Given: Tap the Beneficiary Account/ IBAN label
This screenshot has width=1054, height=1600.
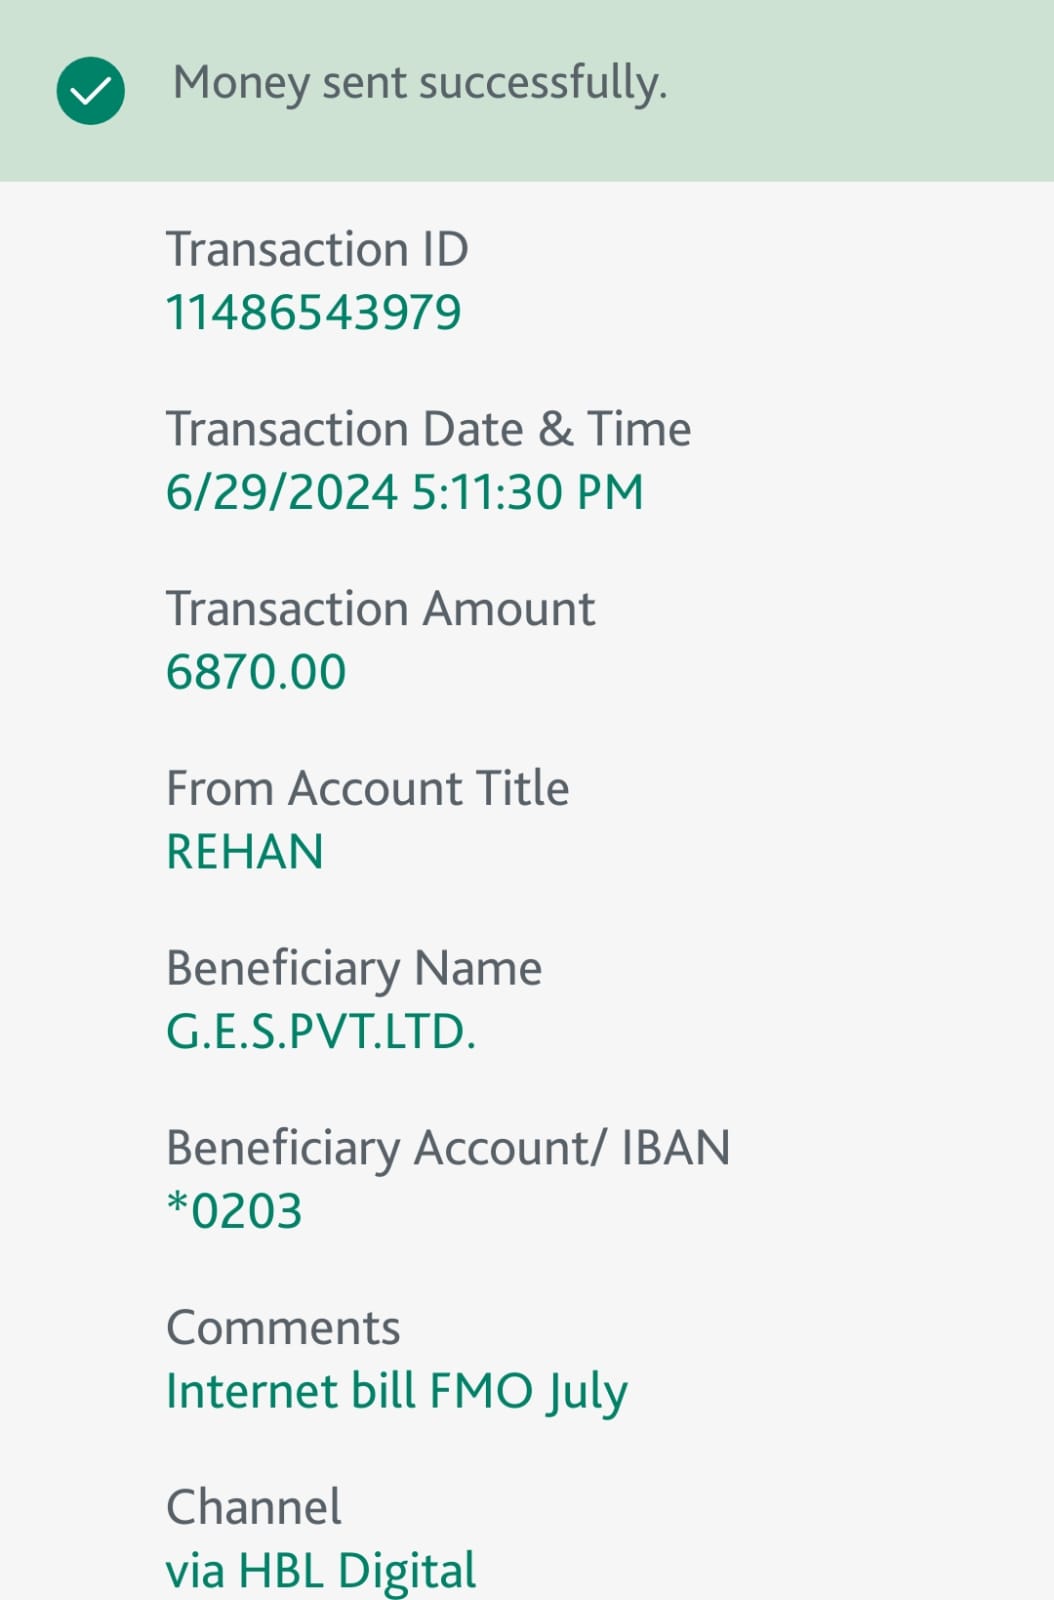Looking at the screenshot, I should (x=448, y=1148).
